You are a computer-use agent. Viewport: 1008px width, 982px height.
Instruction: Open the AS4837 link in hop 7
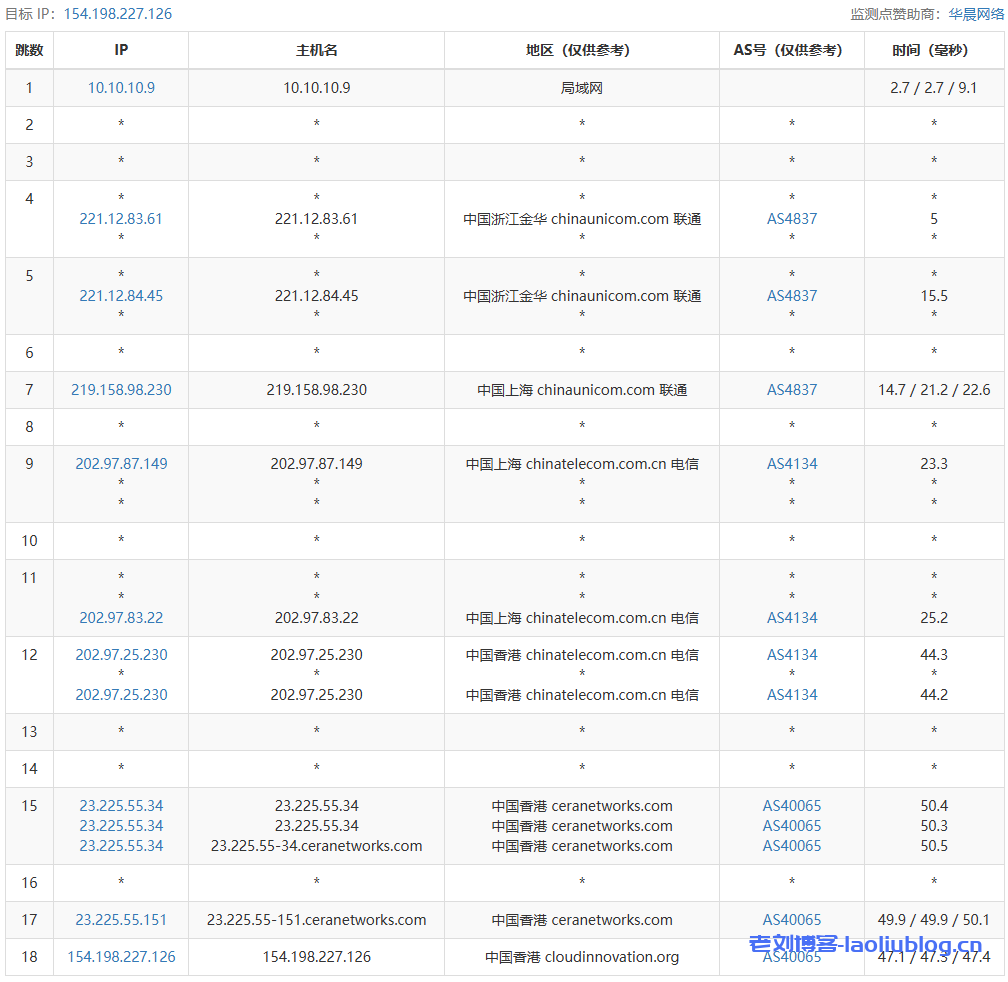pos(792,390)
